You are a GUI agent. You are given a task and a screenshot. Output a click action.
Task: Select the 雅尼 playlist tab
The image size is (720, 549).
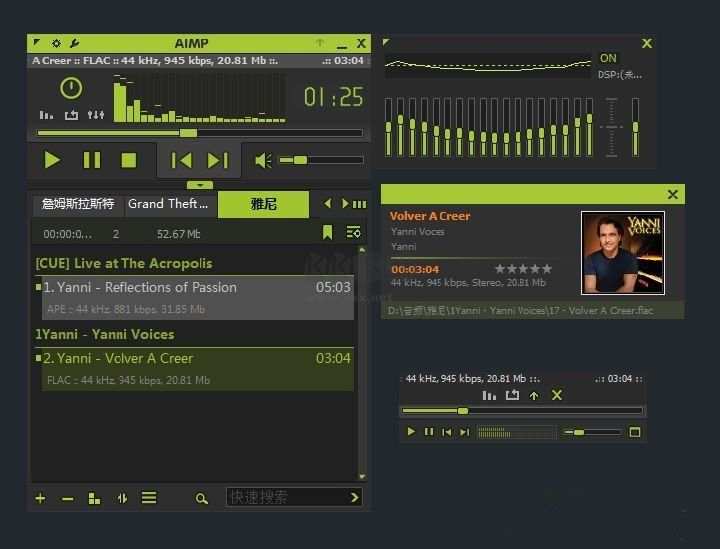click(263, 204)
